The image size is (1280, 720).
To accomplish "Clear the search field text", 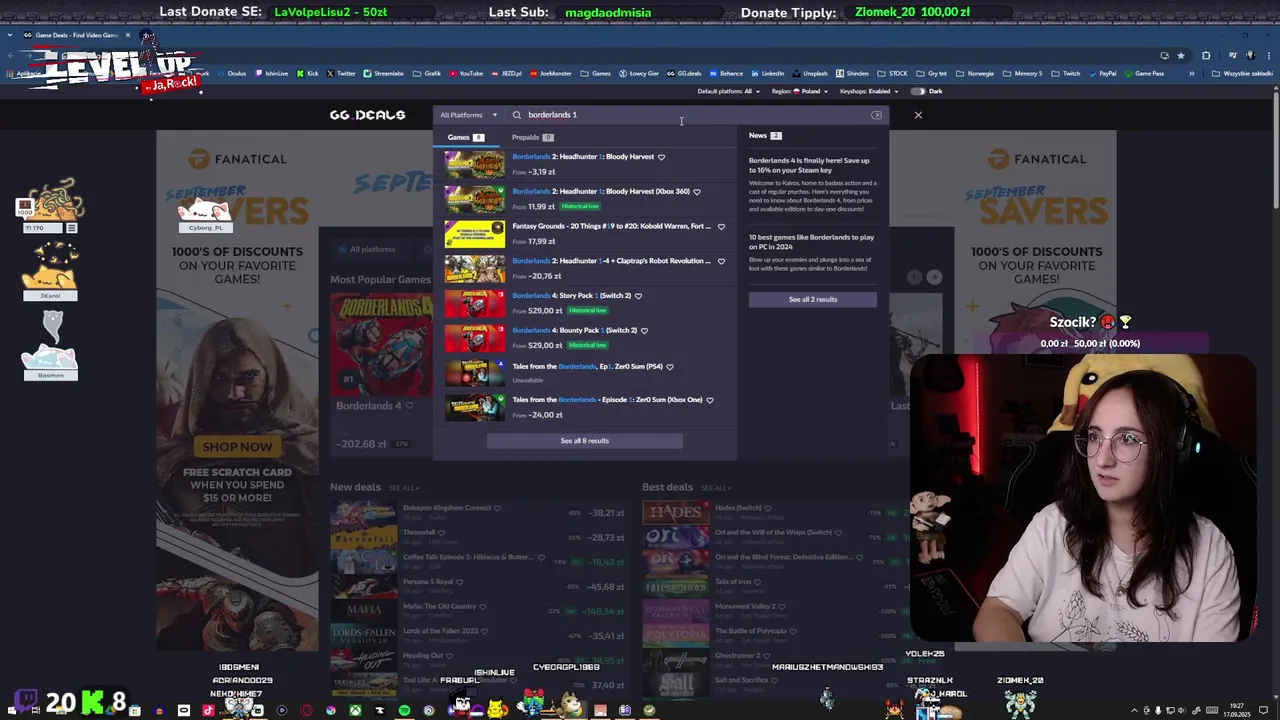I will (876, 115).
